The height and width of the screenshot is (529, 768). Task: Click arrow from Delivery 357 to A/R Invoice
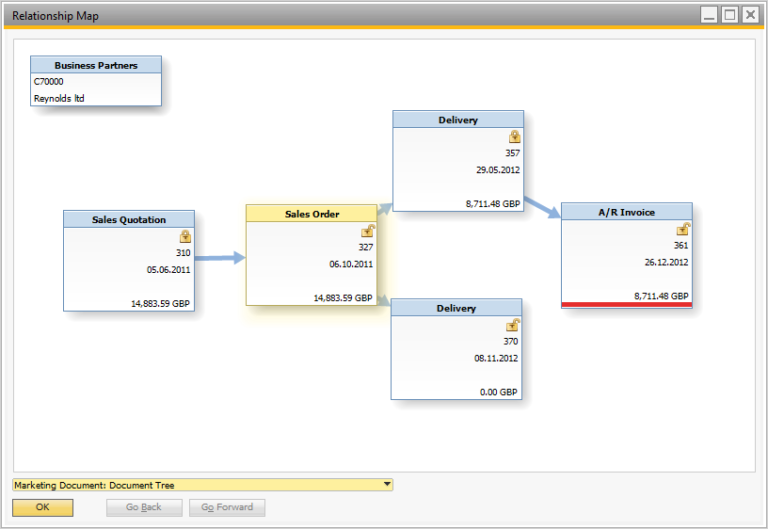pos(541,206)
